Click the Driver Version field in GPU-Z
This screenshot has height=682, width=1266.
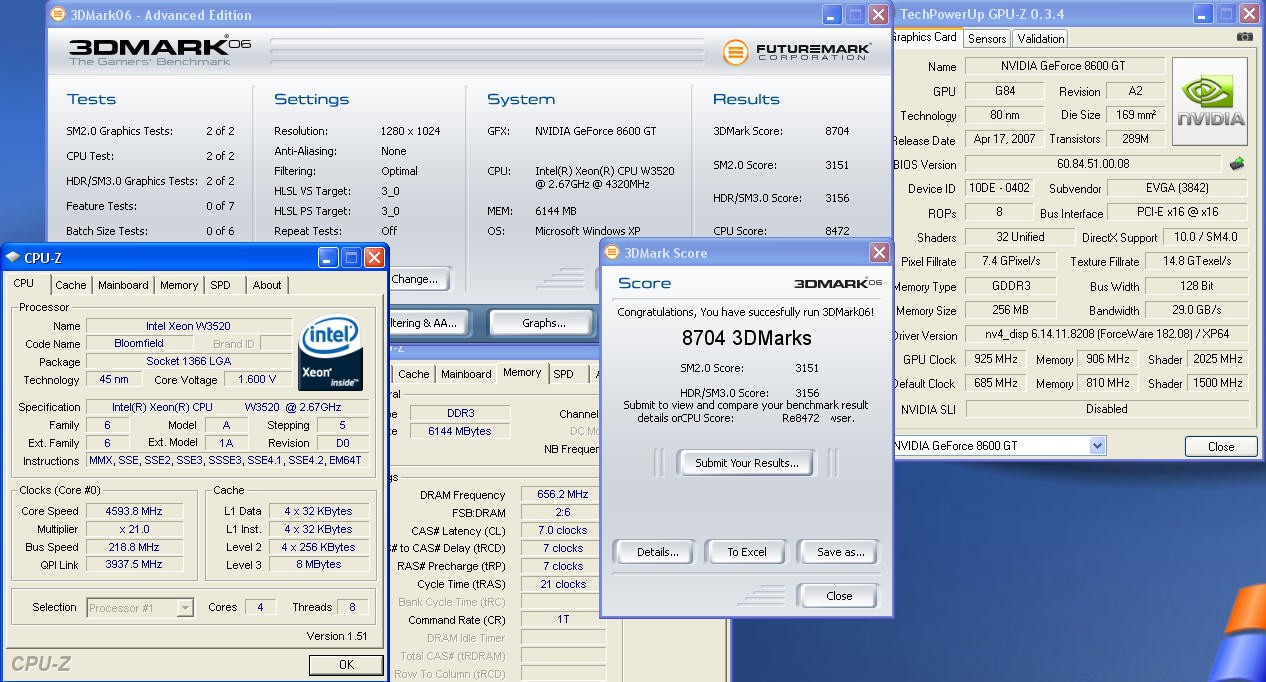coord(1106,336)
